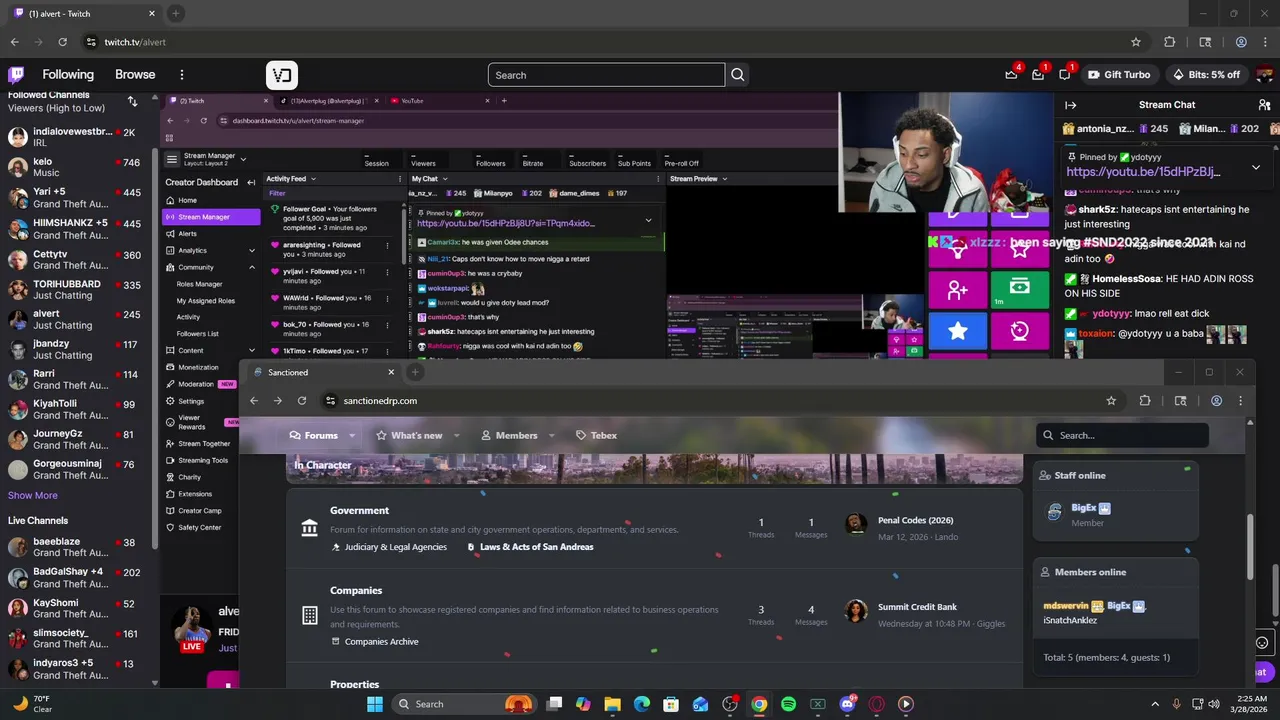This screenshot has width=1280, height=720.
Task: Expand the Stream Manager layout dropdown in dashboard
Action: [243, 159]
